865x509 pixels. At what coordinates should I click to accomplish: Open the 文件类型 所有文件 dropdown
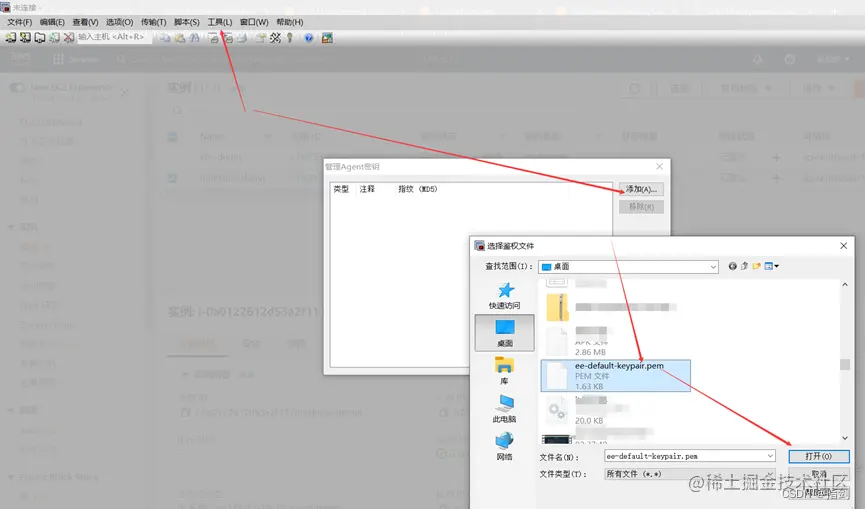coord(690,474)
